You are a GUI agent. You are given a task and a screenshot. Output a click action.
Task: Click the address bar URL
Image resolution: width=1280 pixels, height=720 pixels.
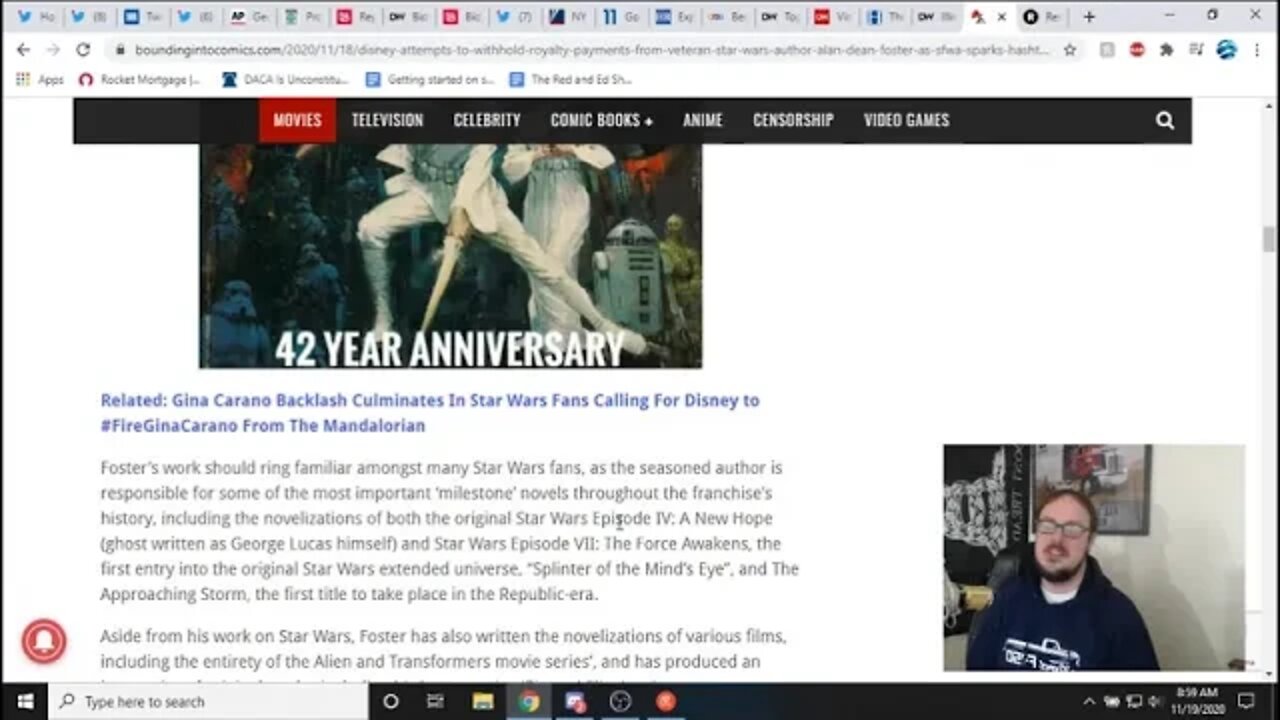(x=592, y=49)
